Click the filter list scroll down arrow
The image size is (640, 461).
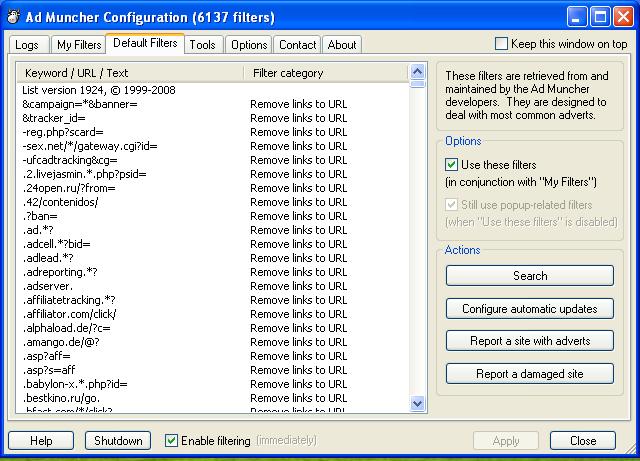[x=417, y=403]
